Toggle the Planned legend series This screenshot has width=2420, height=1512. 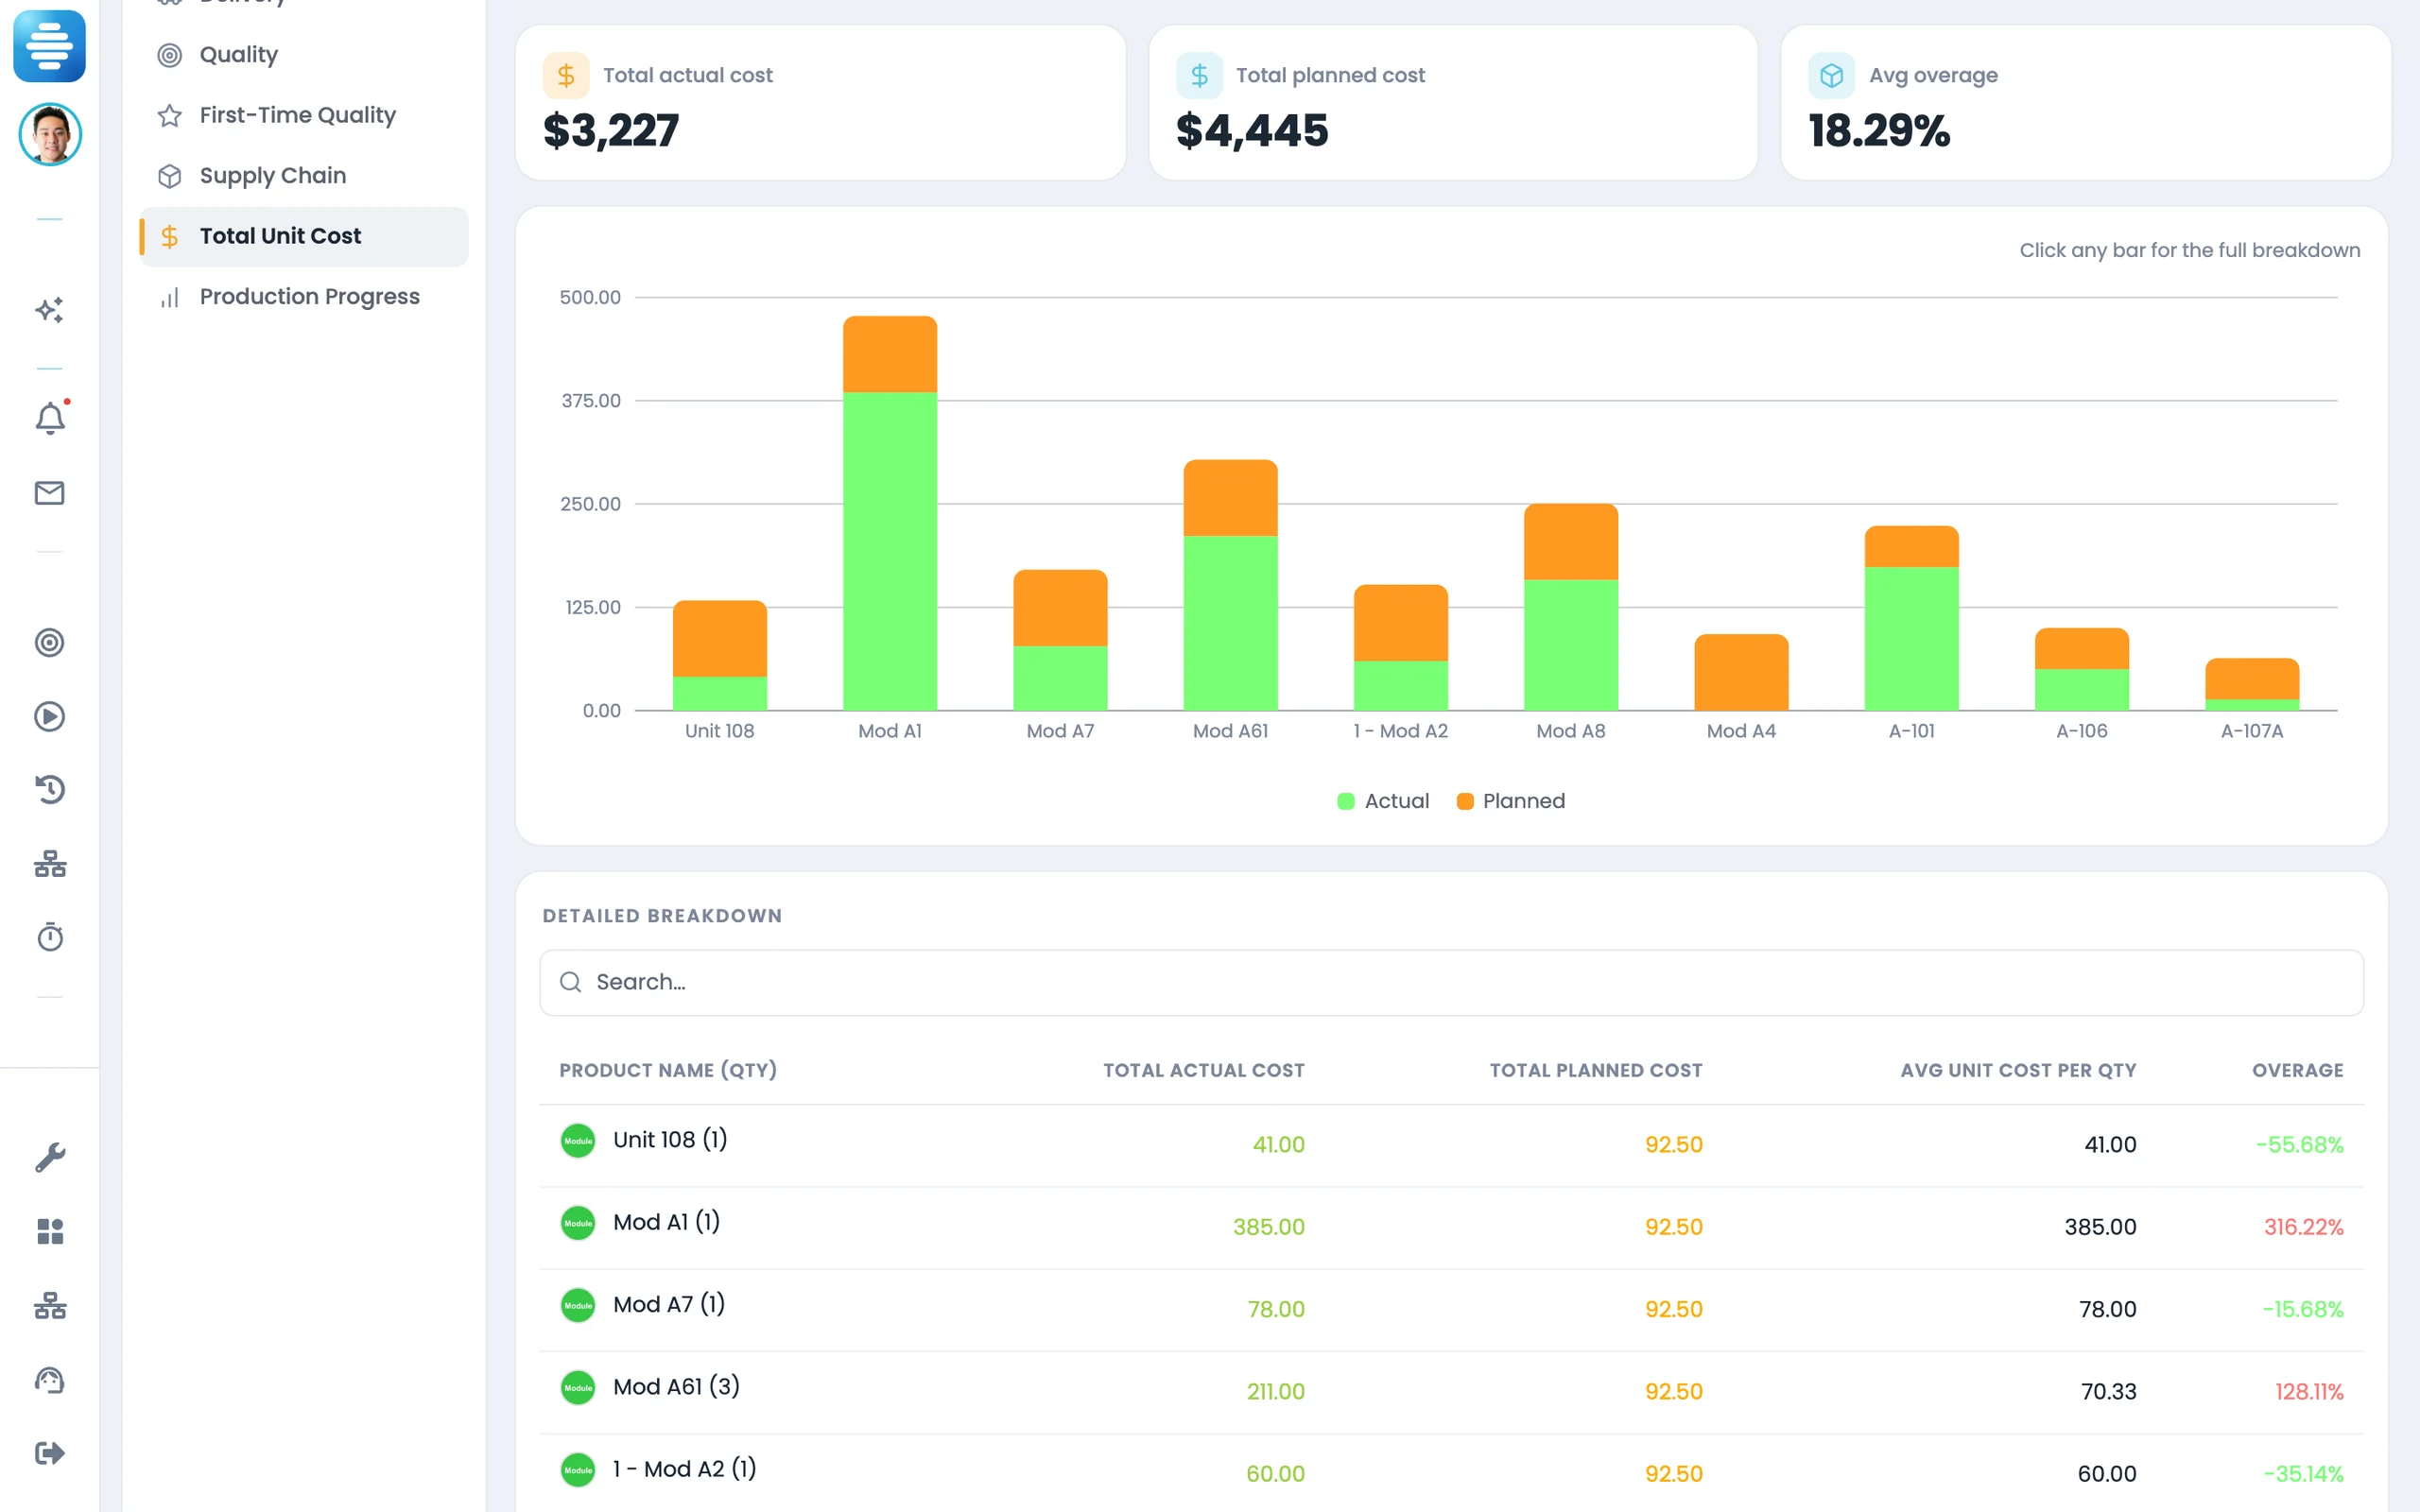point(1511,801)
